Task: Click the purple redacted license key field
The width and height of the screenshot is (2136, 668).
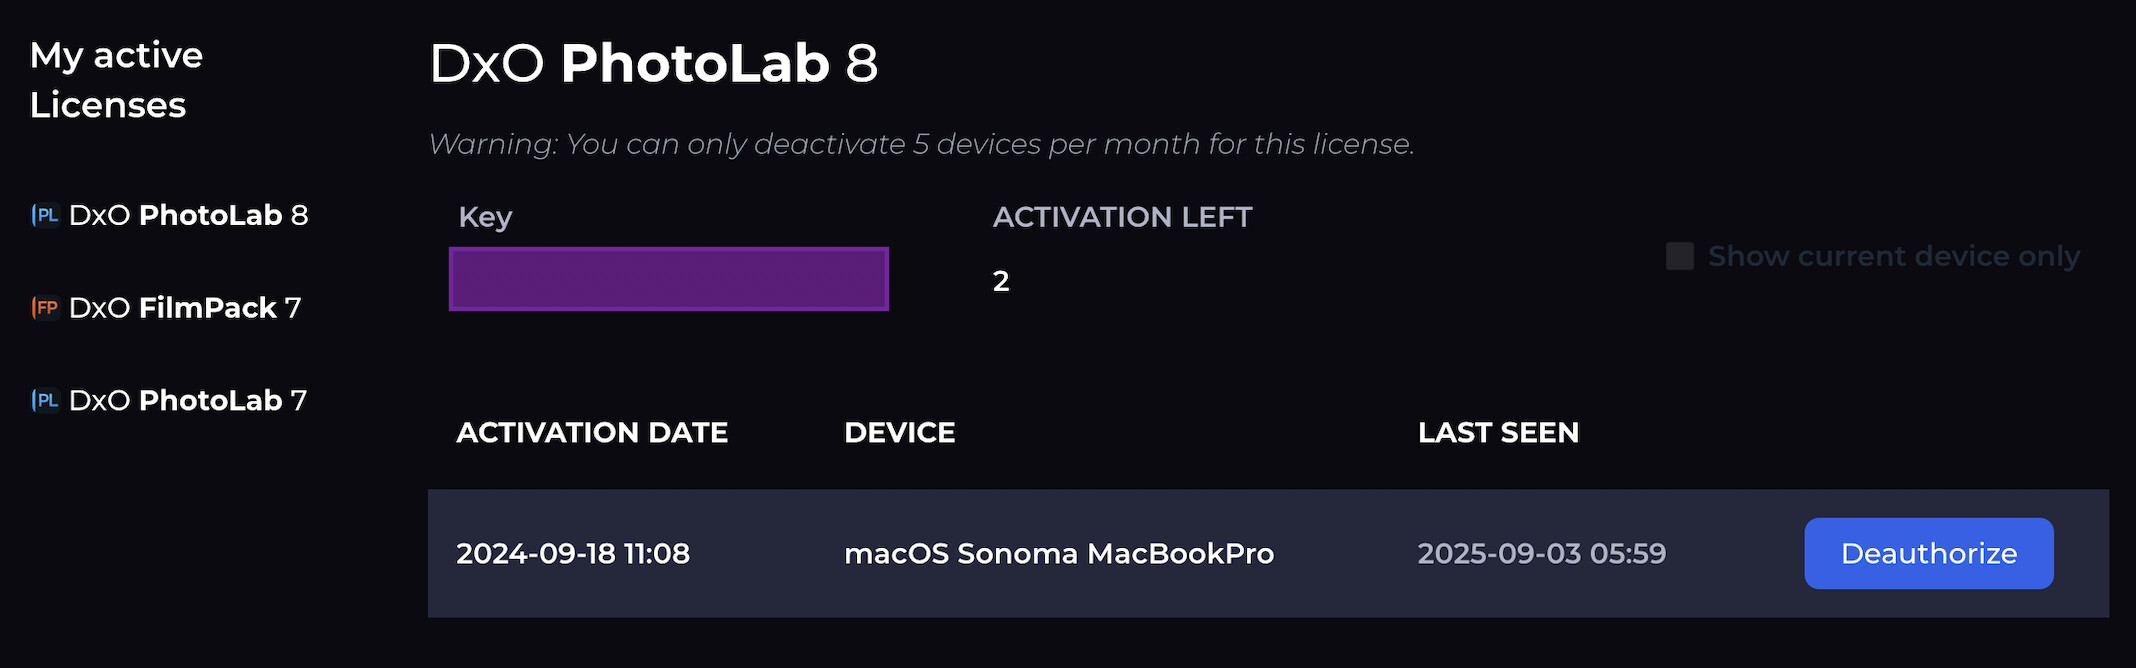Action: (668, 279)
